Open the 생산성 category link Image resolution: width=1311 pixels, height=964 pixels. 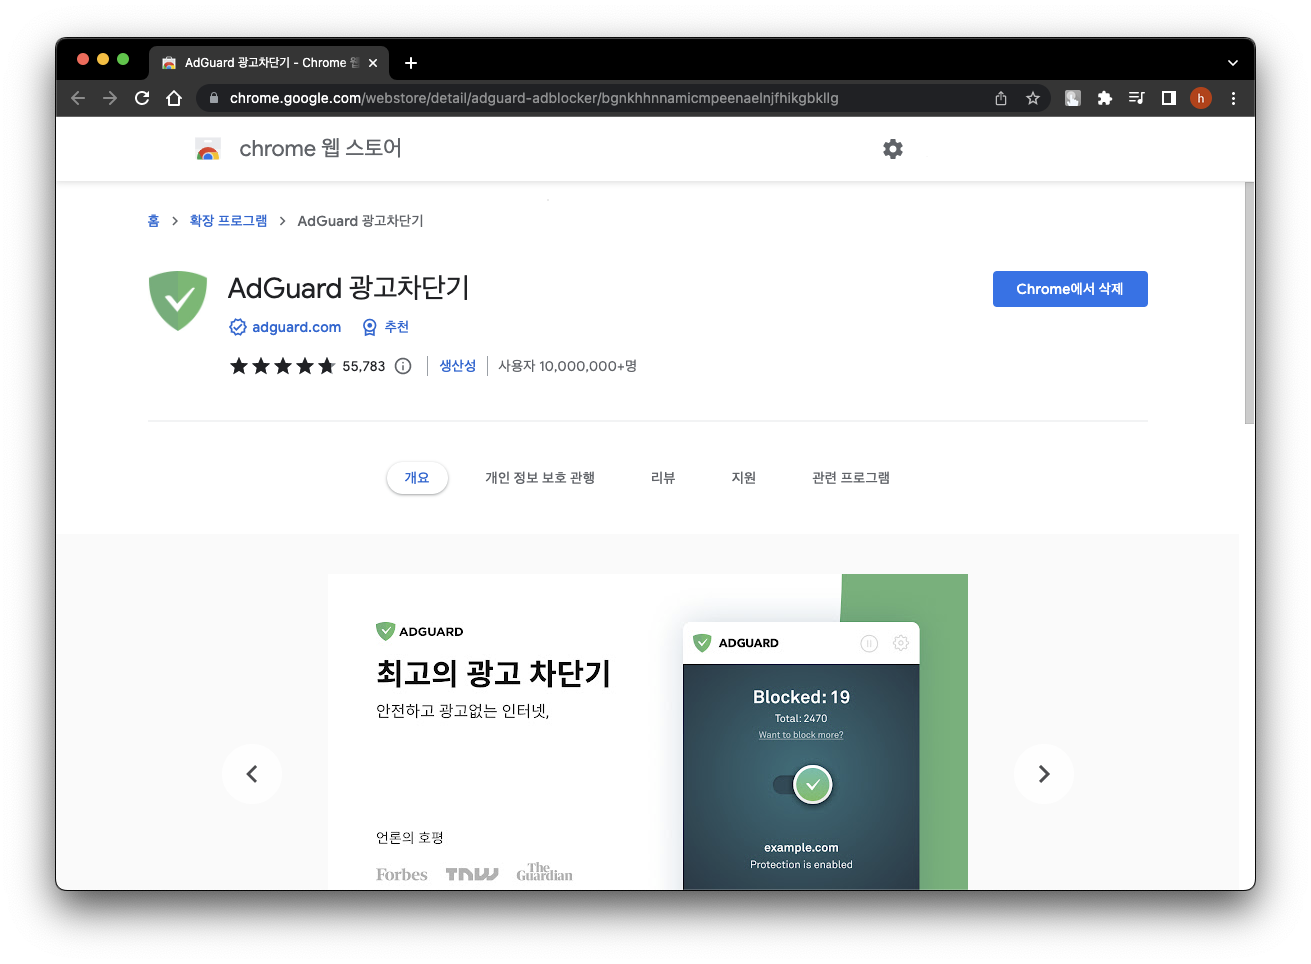457,366
